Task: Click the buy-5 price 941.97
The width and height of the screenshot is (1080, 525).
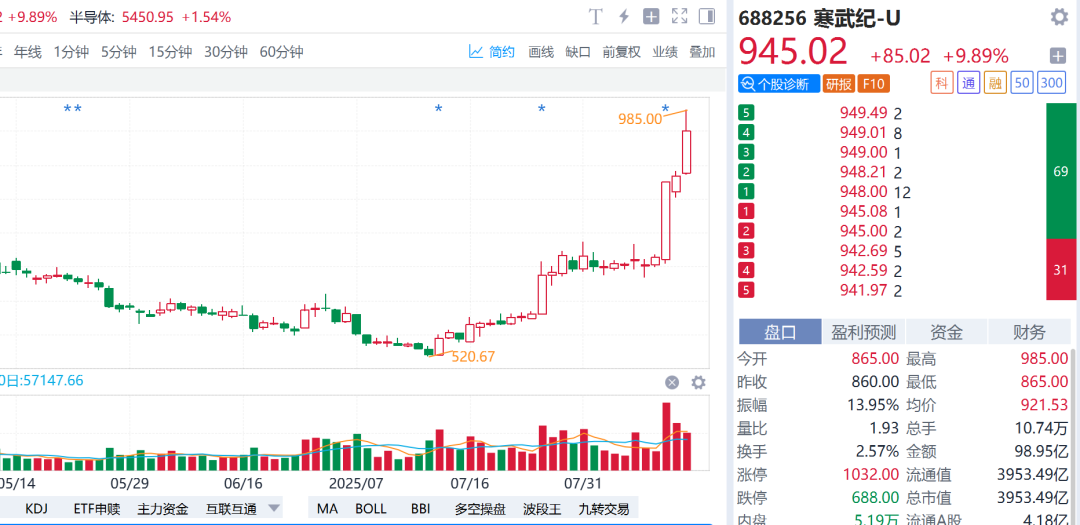Action: [x=863, y=290]
